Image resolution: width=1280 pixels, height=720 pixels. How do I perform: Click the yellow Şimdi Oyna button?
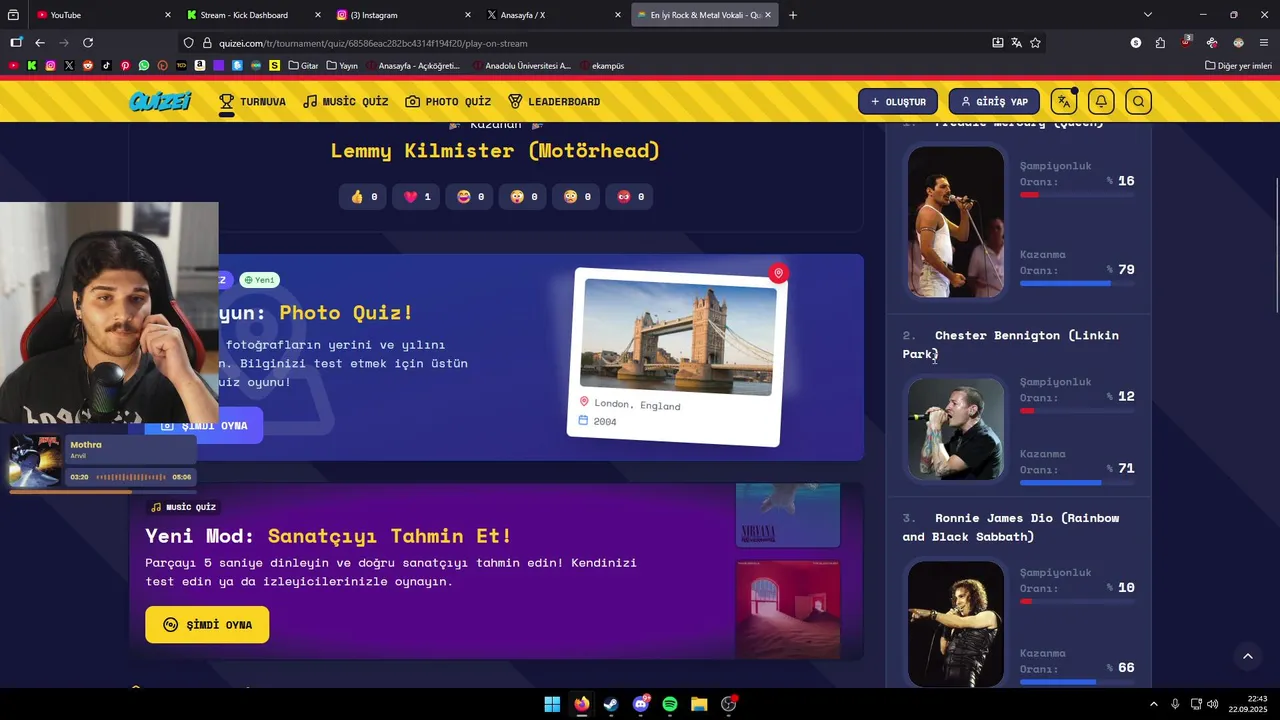207,625
